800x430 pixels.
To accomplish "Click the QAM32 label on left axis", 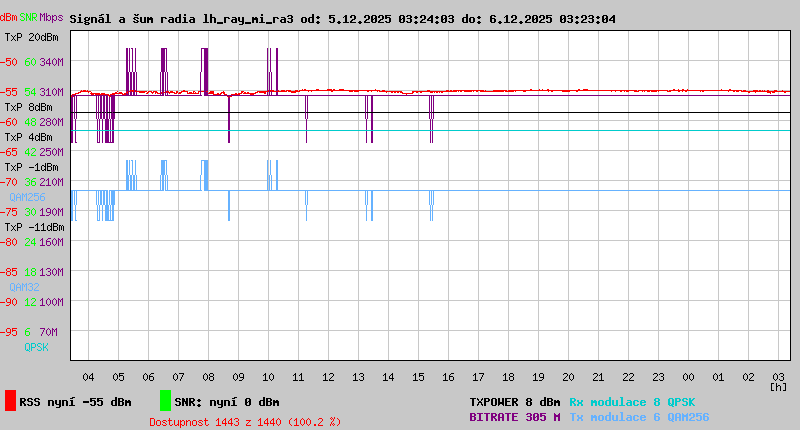I will [x=24, y=287].
